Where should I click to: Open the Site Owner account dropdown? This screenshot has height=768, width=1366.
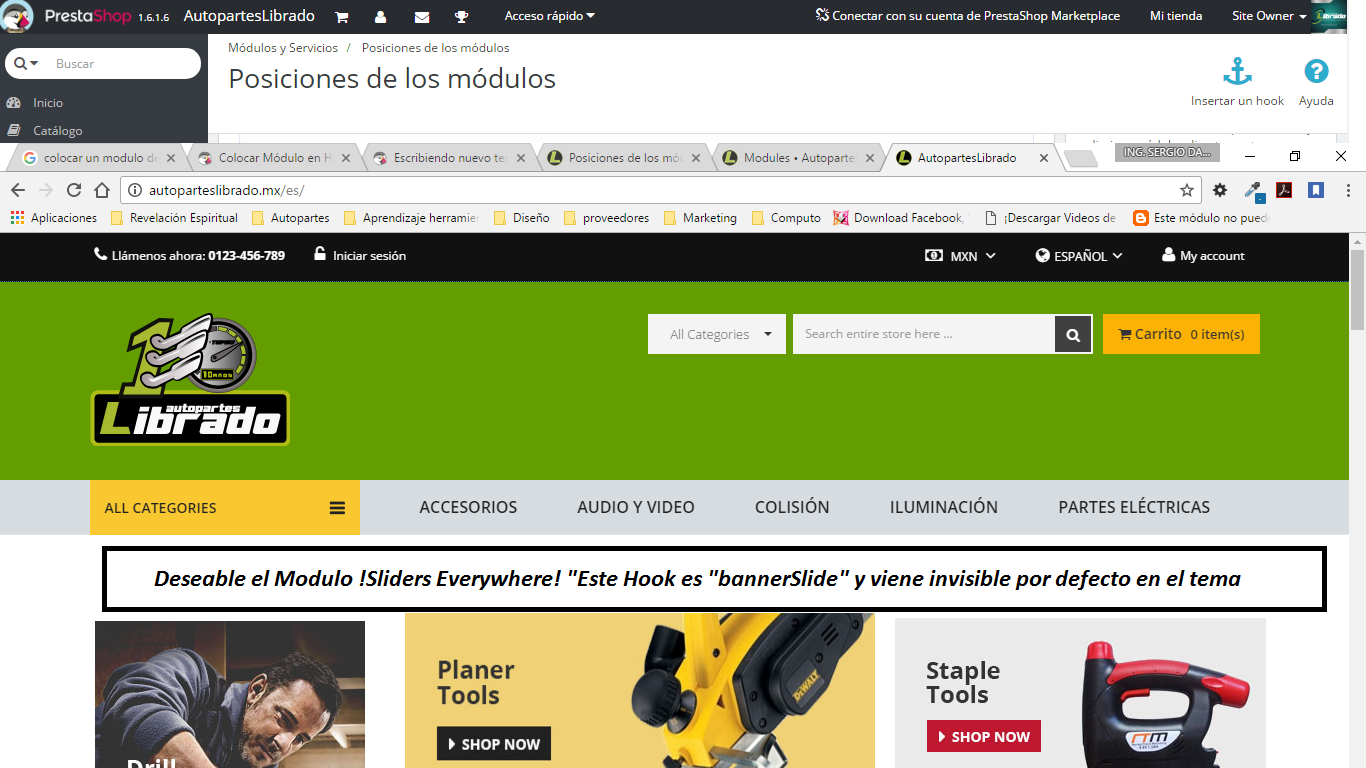pos(1269,16)
